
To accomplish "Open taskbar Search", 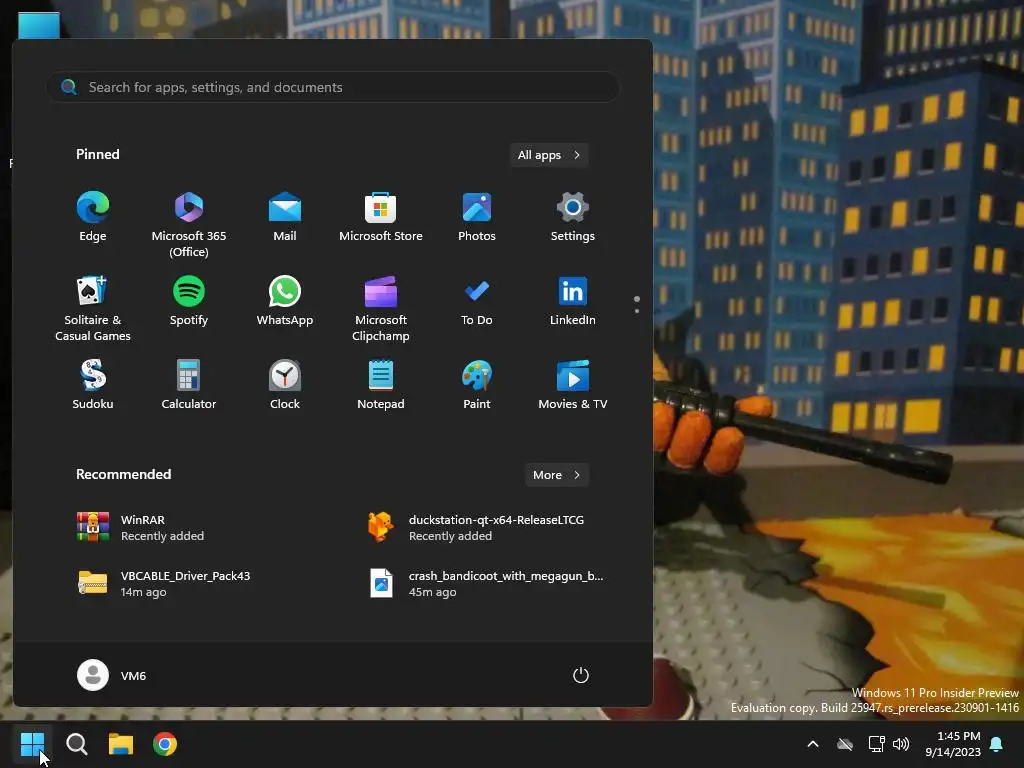I will coord(76,744).
